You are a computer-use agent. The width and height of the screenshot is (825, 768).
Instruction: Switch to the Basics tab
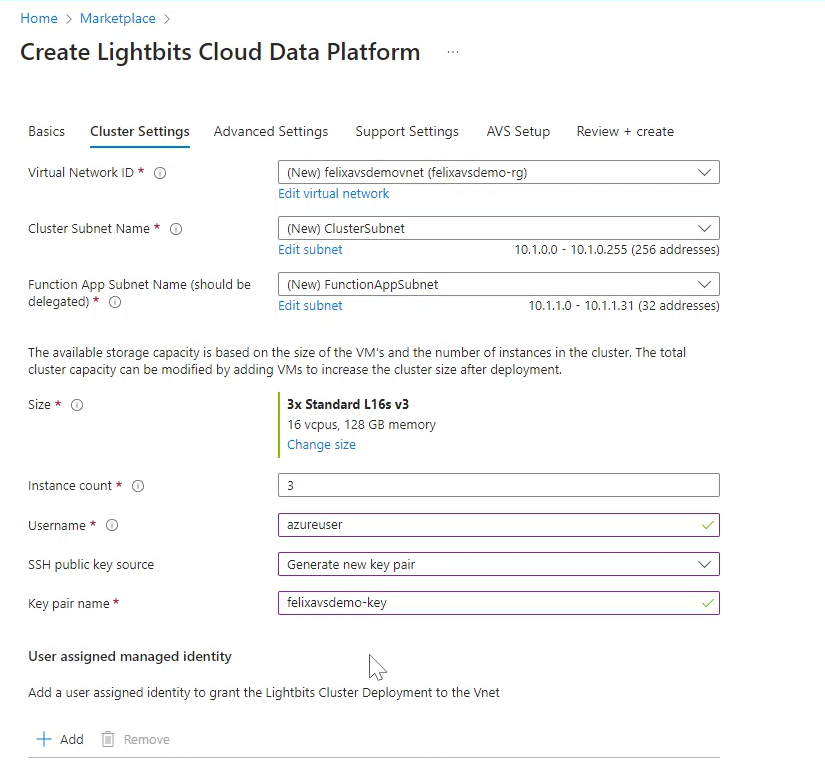[46, 132]
